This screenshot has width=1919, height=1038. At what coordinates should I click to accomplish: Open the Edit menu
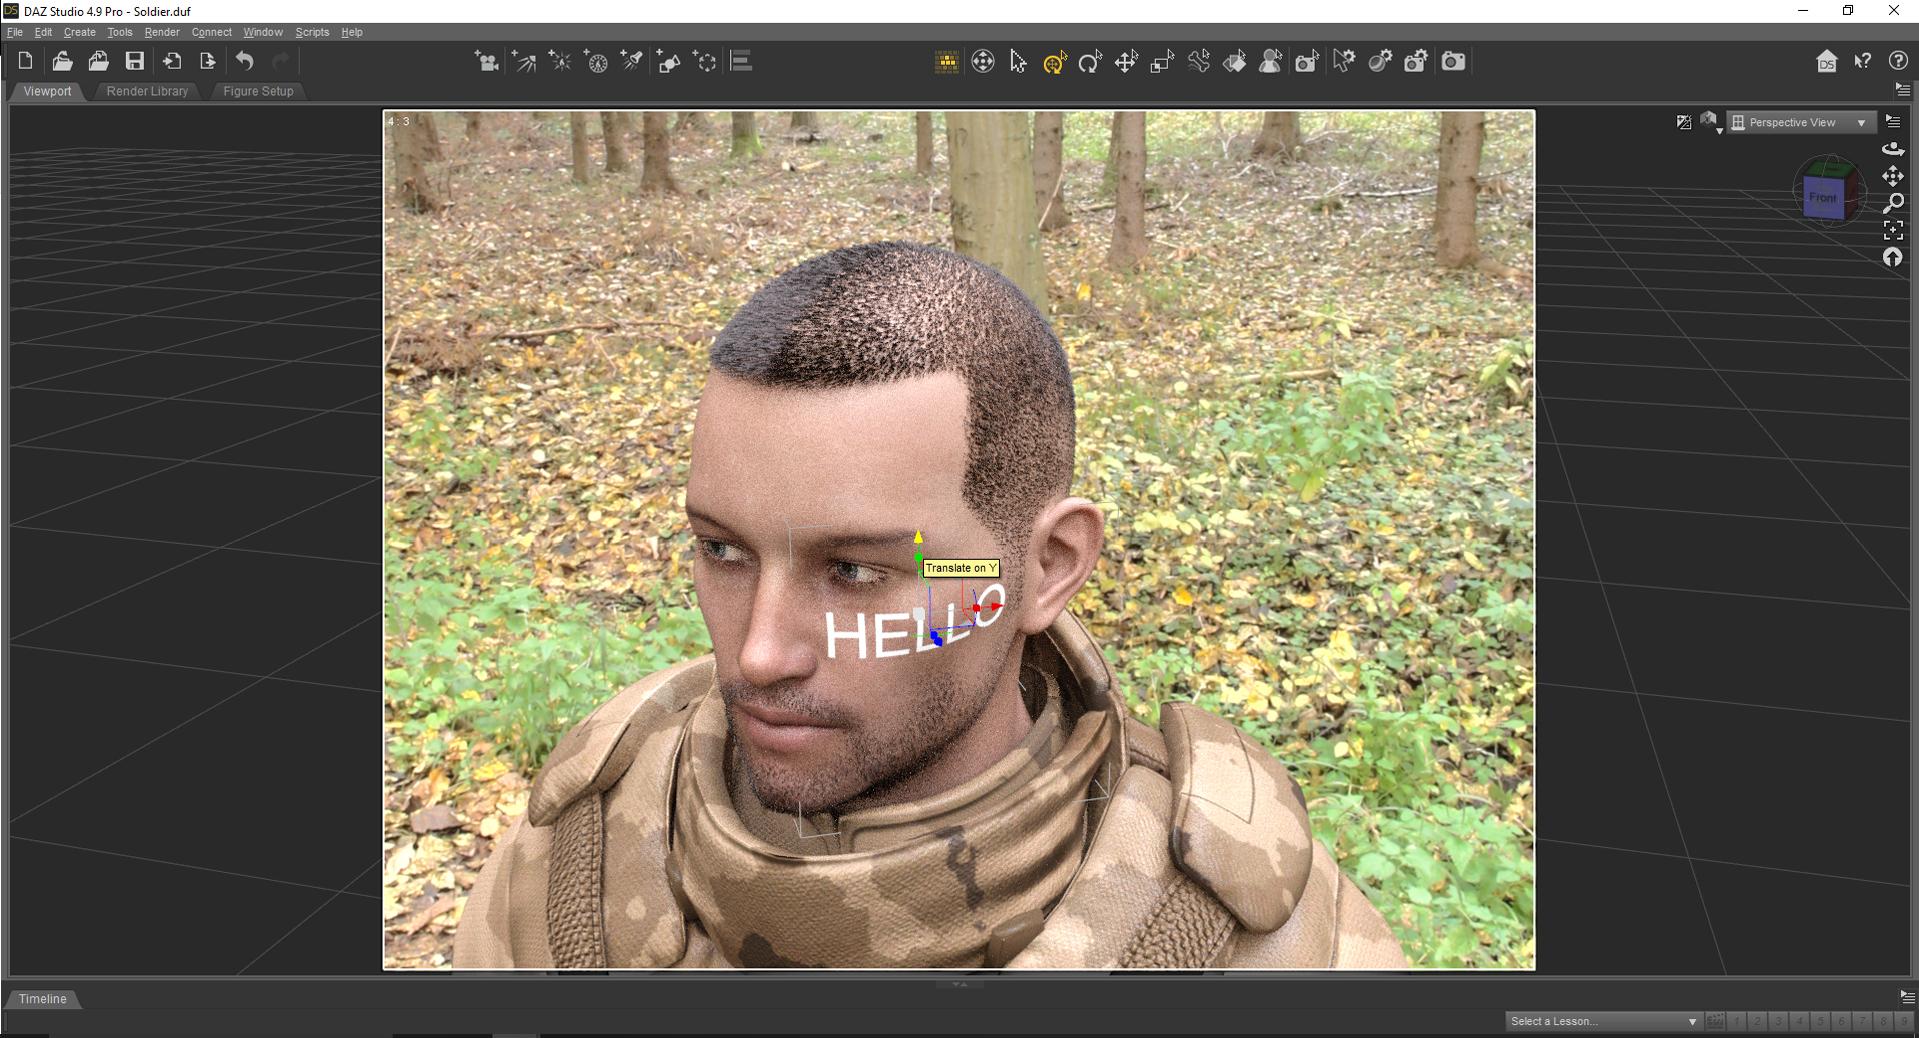click(x=43, y=32)
